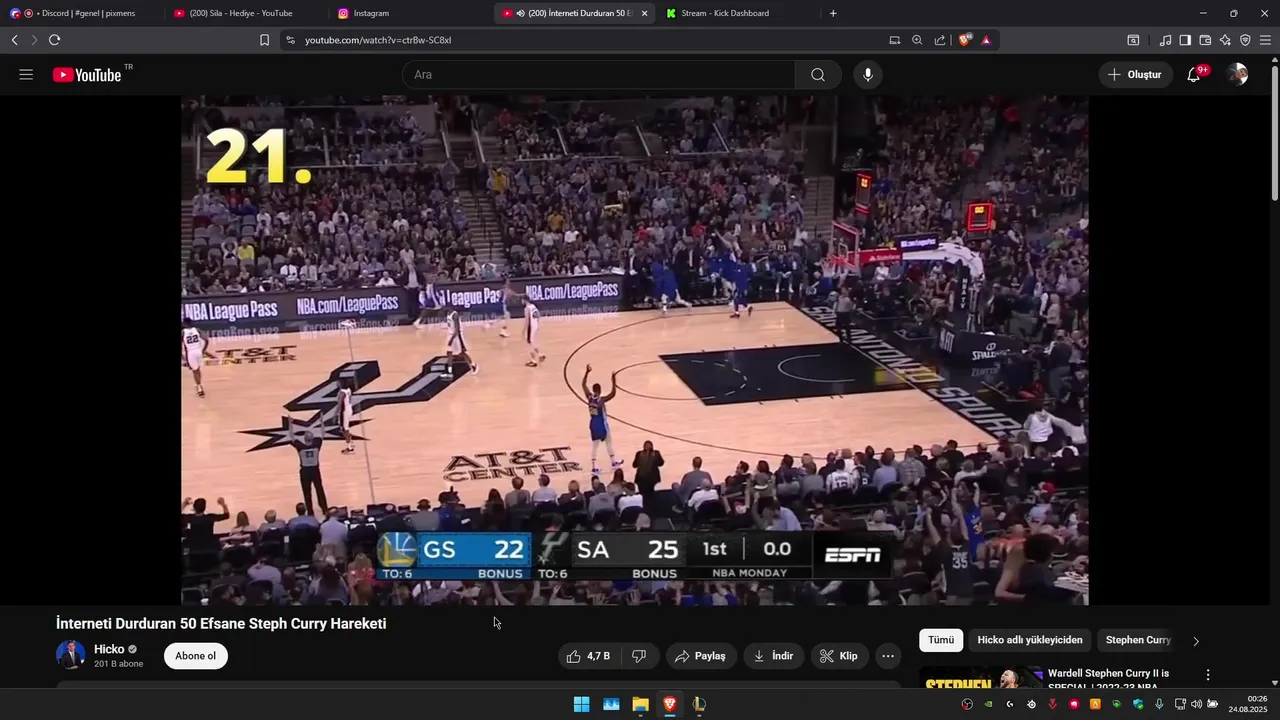Open Brave Wallet icon
Viewport: 1280px width, 720px height.
click(x=1205, y=40)
